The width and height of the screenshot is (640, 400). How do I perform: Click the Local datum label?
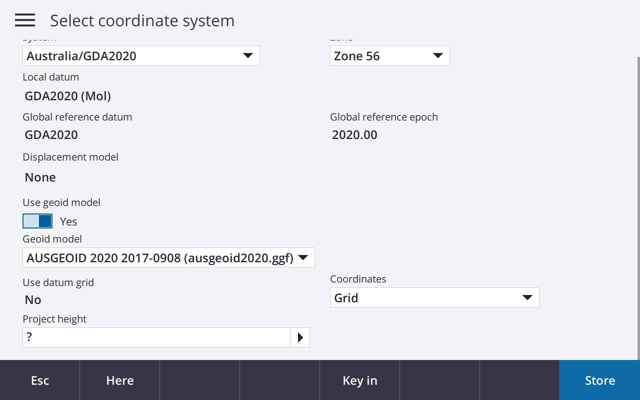[x=51, y=77]
